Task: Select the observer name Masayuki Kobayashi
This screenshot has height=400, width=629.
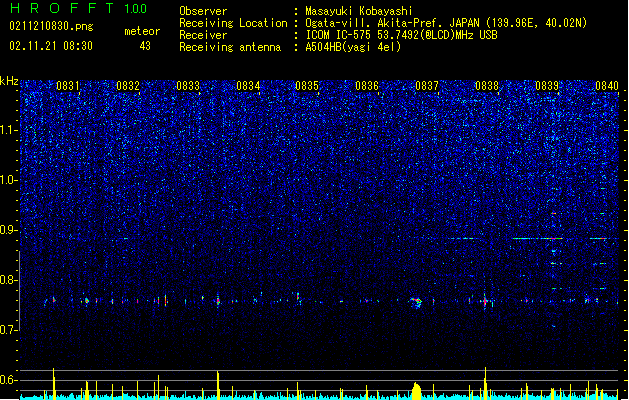Action: (359, 11)
